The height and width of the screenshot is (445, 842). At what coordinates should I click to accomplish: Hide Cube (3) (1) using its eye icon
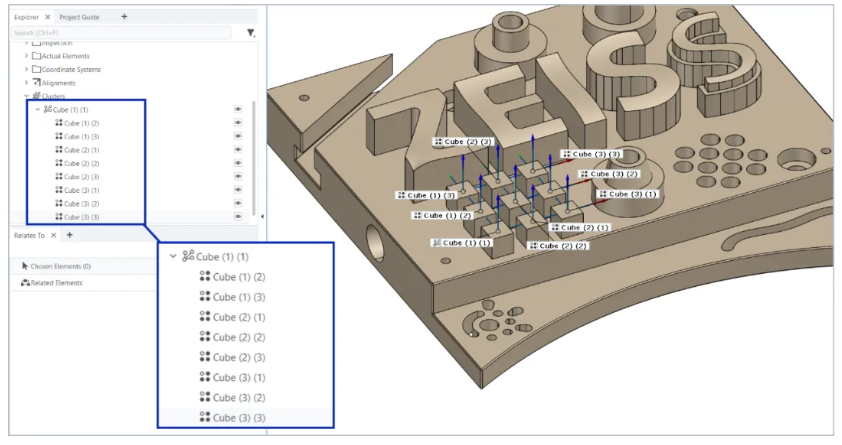(x=238, y=190)
